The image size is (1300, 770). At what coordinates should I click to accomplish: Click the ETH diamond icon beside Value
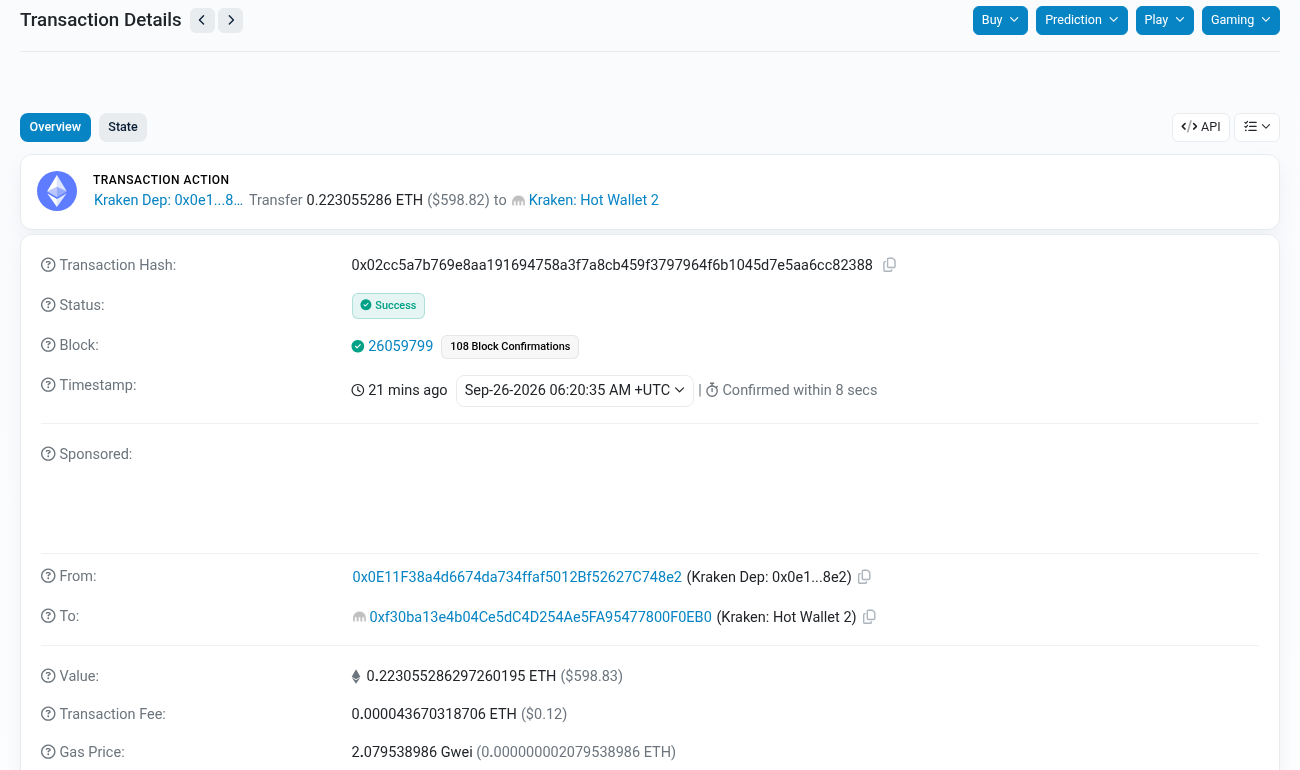coord(356,677)
